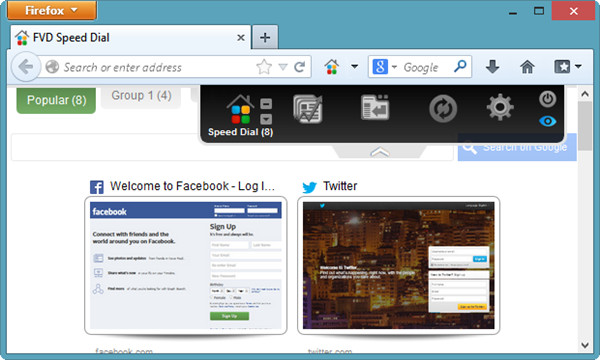The height and width of the screenshot is (360, 600).
Task: Choose a search engine via Google icon dropdown
Action: click(384, 67)
